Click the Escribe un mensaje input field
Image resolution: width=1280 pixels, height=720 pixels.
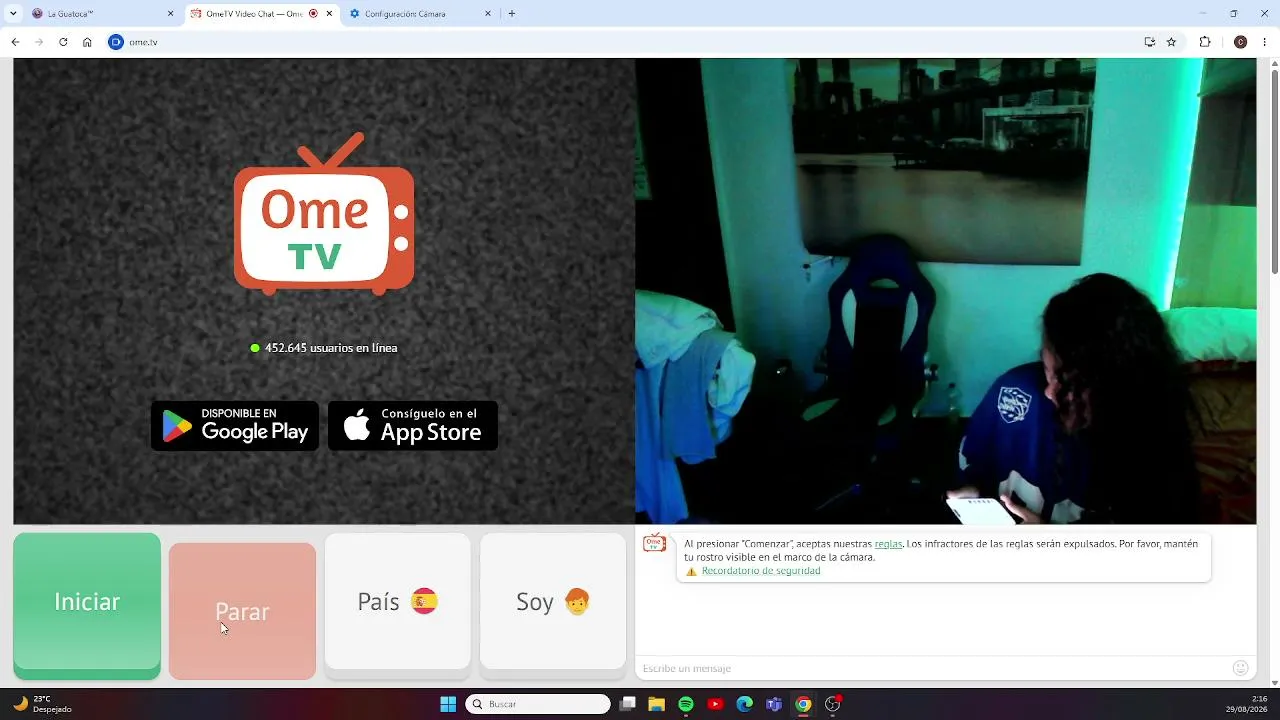coord(930,668)
